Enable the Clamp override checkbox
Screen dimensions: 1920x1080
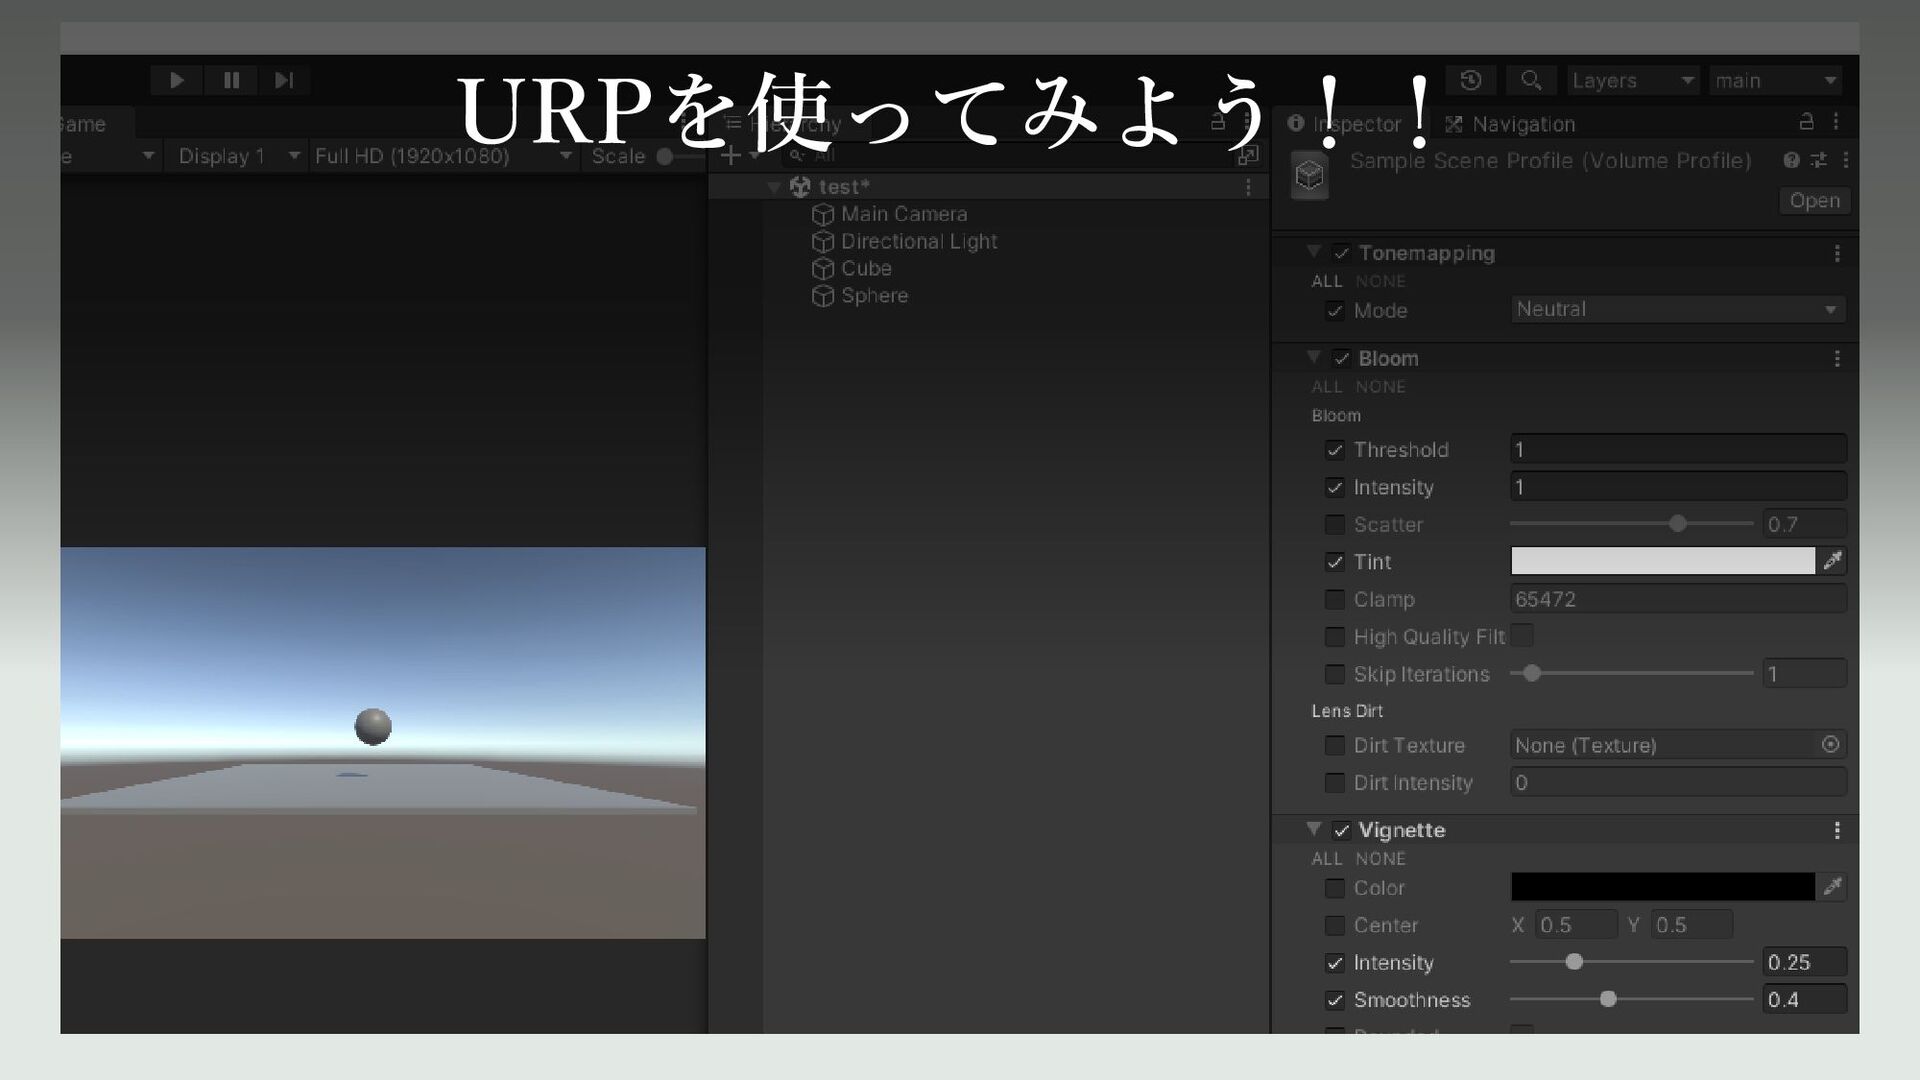click(x=1335, y=600)
